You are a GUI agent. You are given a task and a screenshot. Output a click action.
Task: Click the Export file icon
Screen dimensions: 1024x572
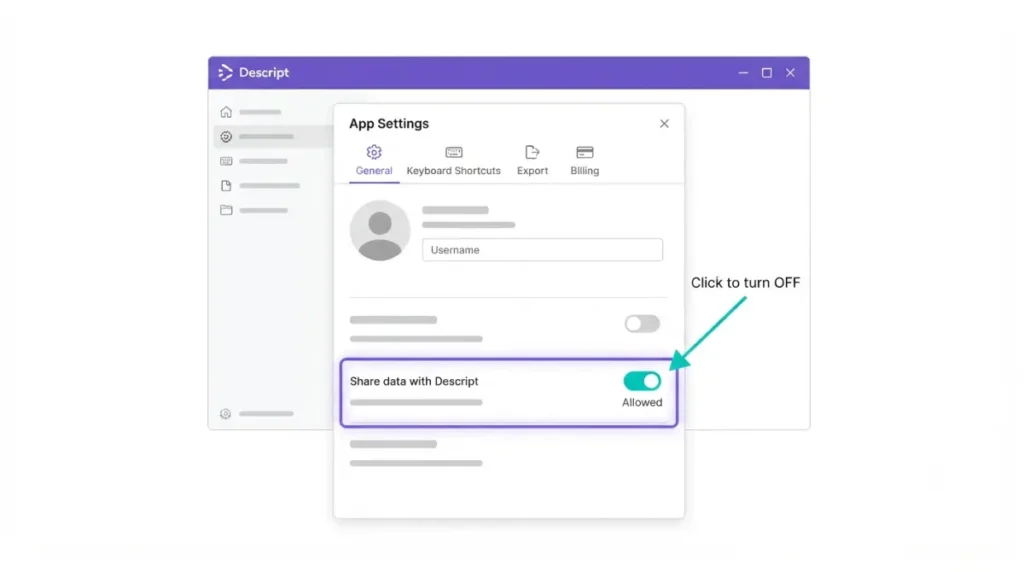click(x=532, y=152)
